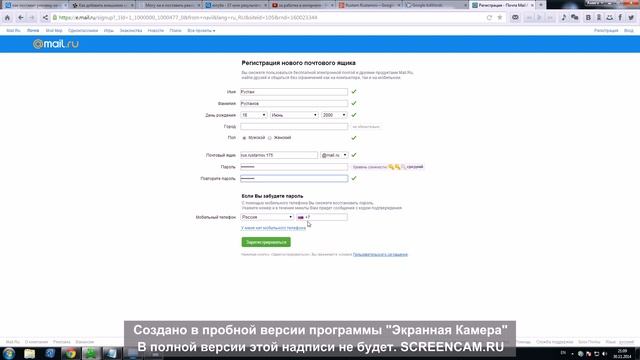Open Одноклассники in the top navigation

[x=83, y=31]
